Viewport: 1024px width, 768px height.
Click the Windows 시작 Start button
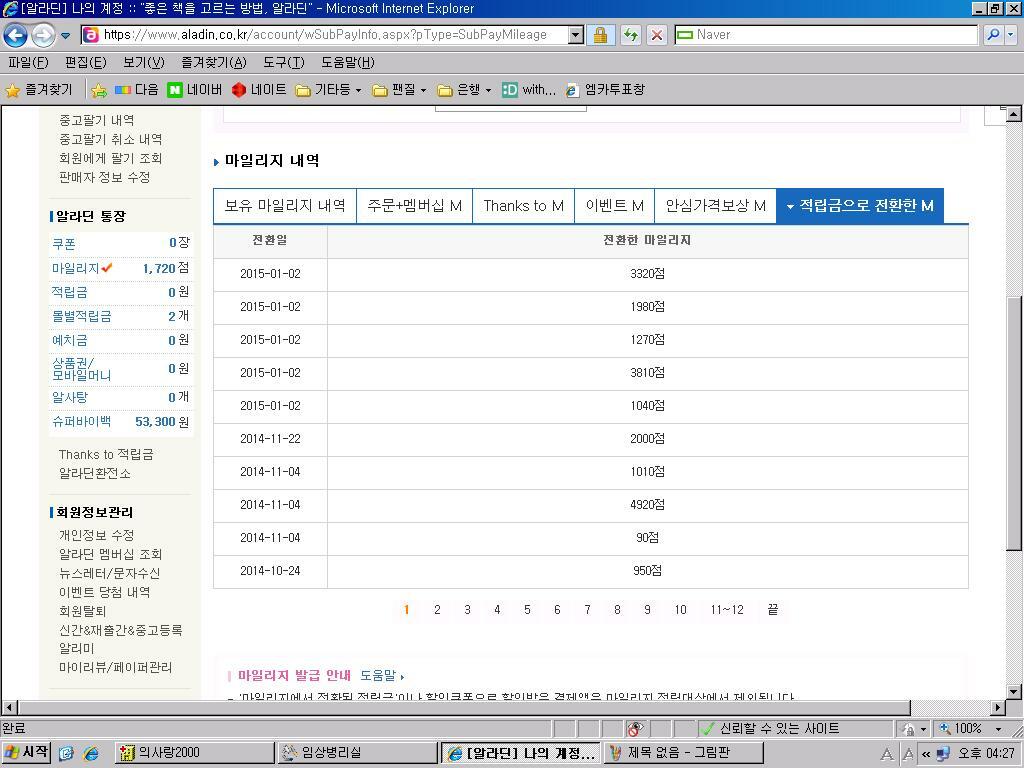tap(26, 753)
